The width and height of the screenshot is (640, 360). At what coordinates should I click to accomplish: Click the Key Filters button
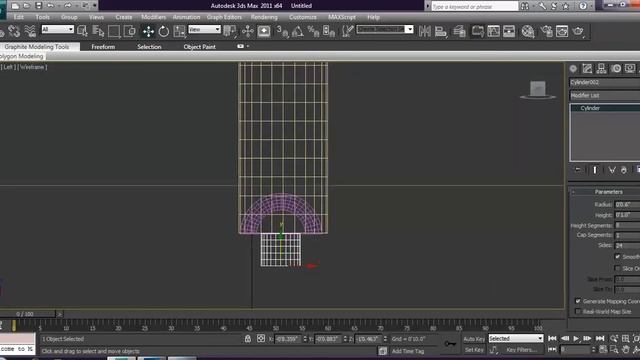522,350
